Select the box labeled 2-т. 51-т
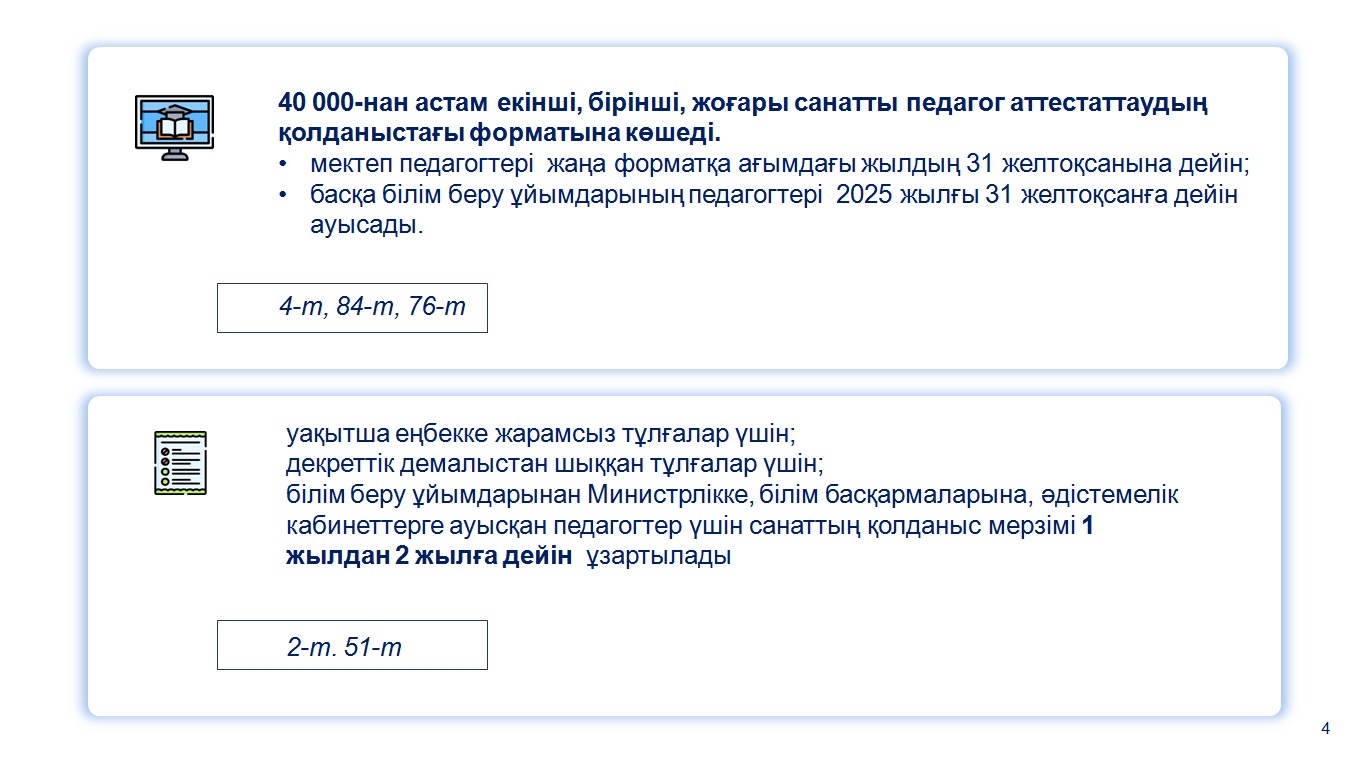1366x768 pixels. (x=352, y=645)
